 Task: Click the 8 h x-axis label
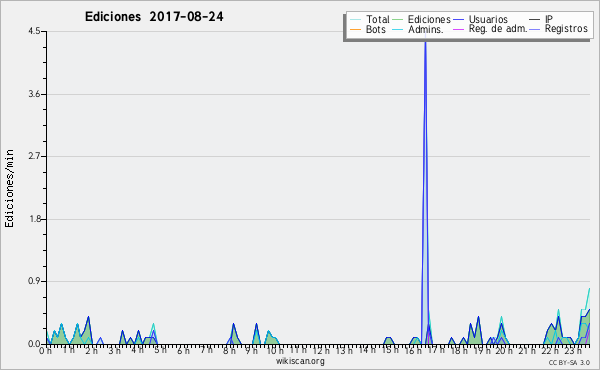pyautogui.click(x=229, y=350)
